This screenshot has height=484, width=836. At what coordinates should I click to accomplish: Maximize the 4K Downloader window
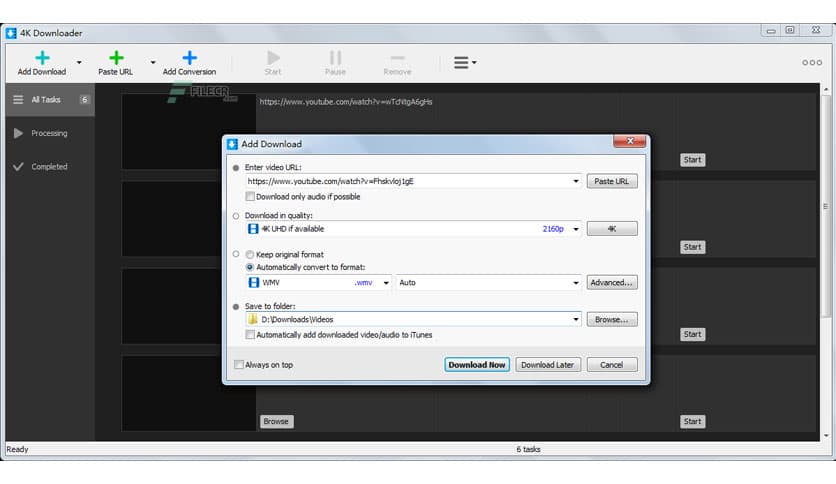pos(790,30)
